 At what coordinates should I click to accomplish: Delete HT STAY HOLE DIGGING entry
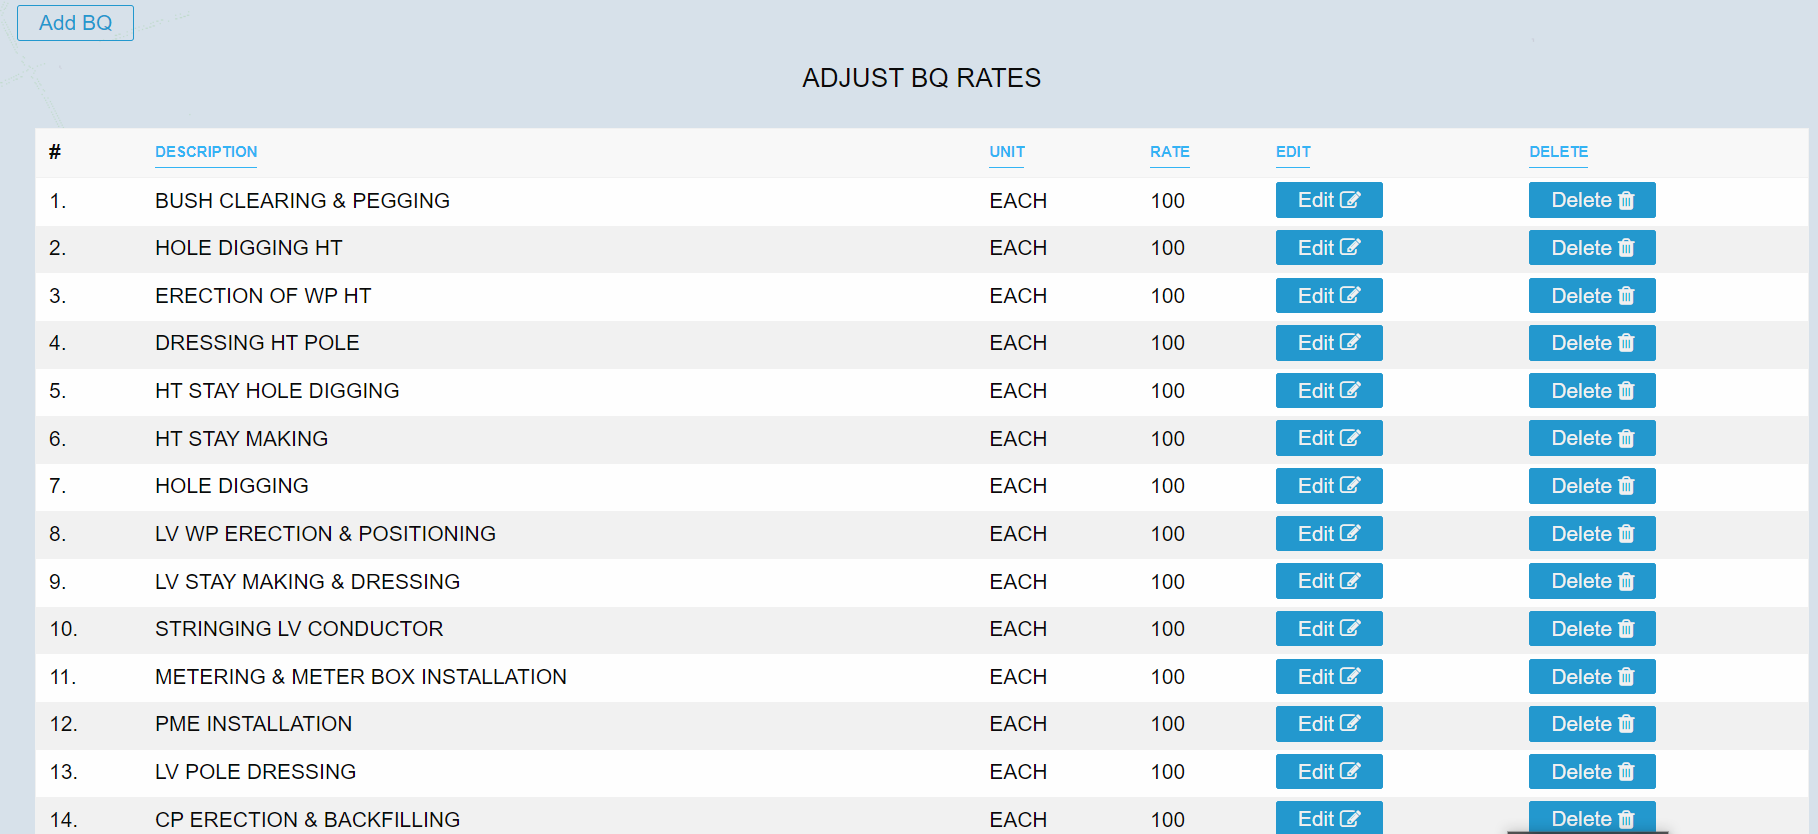click(1592, 391)
